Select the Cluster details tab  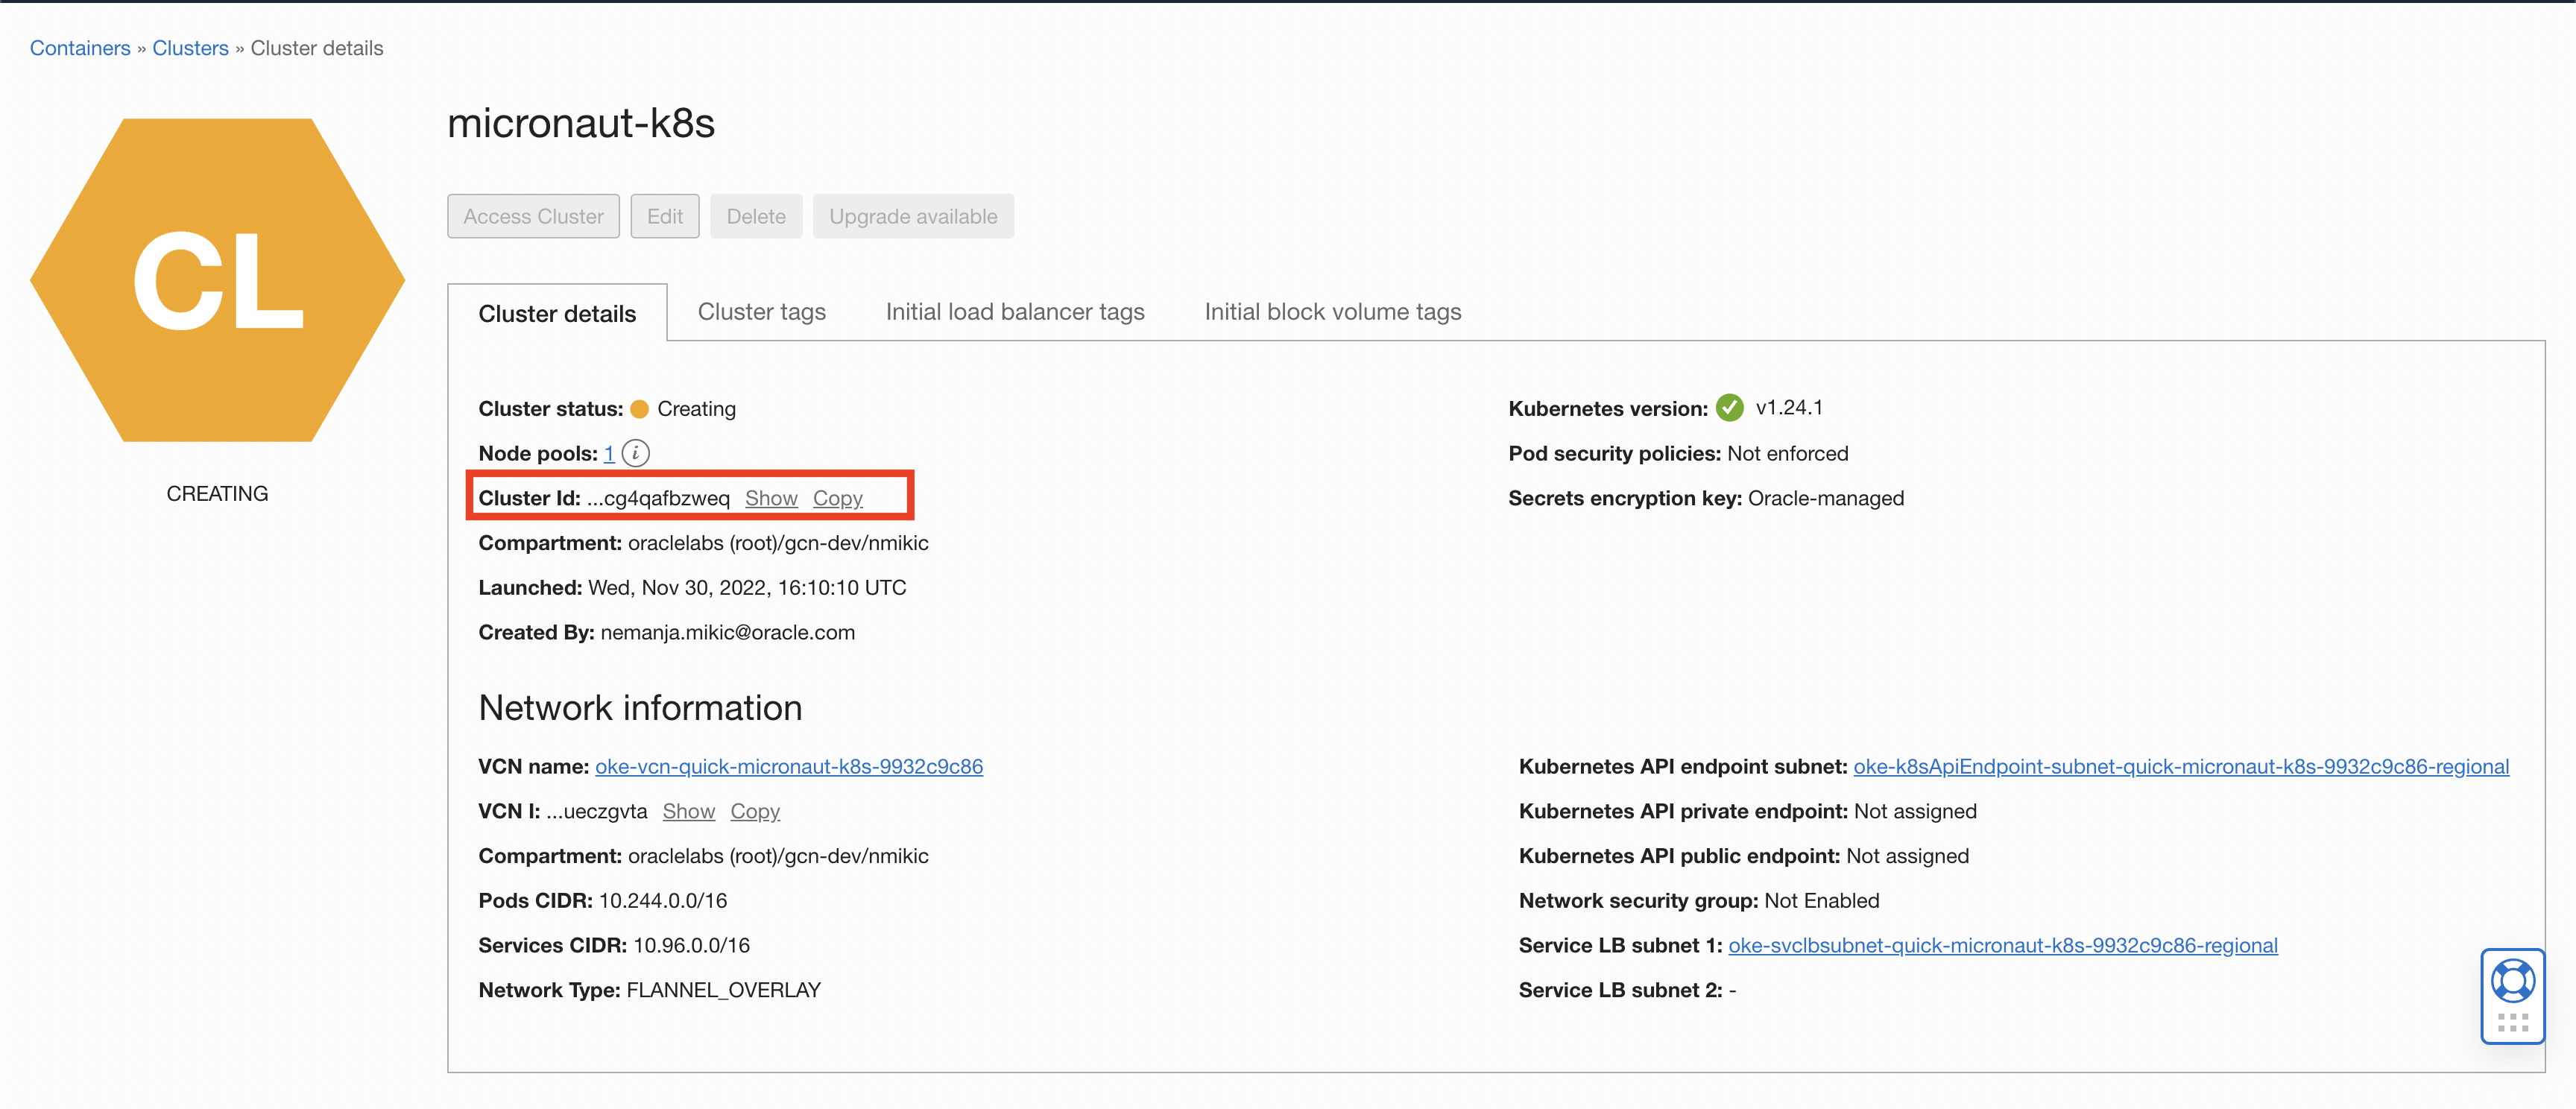pos(555,312)
